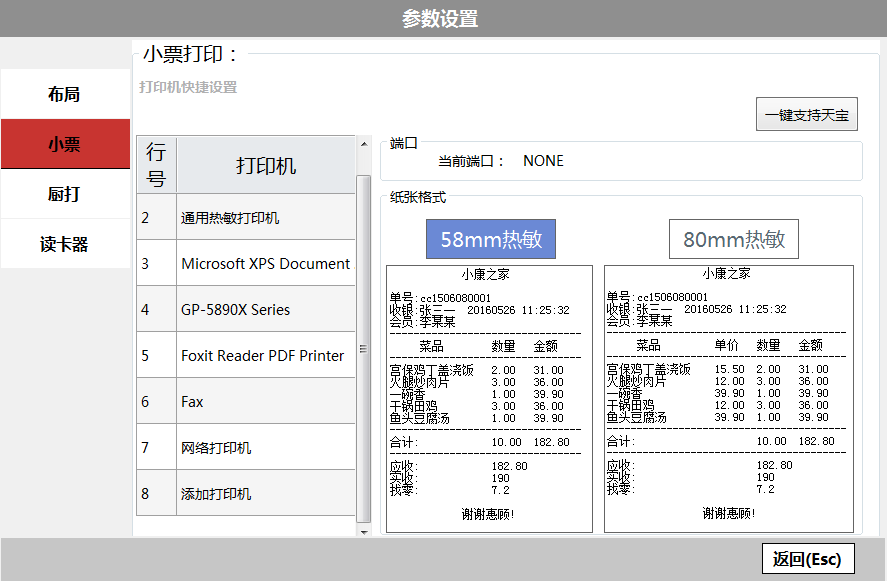Switch to the 布局 sidebar tab
This screenshot has height=581, width=887.
(x=64, y=93)
